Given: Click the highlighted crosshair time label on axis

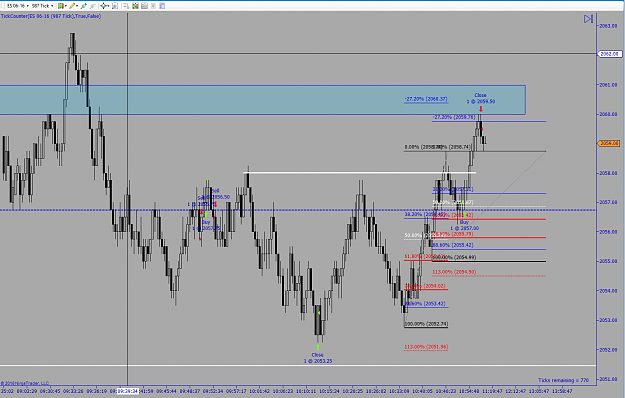Looking at the screenshot, I should tap(128, 391).
